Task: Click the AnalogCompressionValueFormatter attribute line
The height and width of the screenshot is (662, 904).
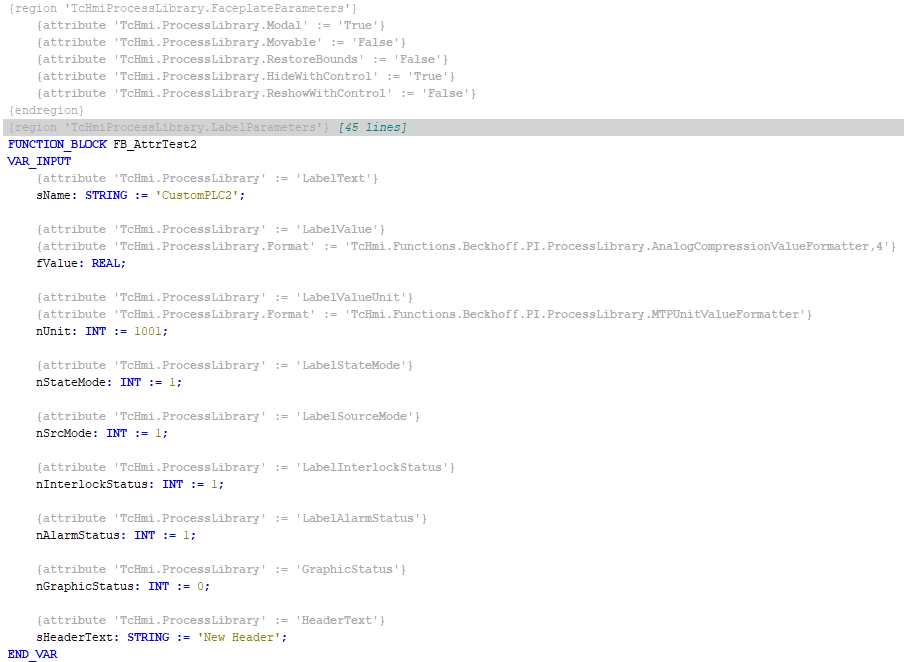Action: point(450,246)
